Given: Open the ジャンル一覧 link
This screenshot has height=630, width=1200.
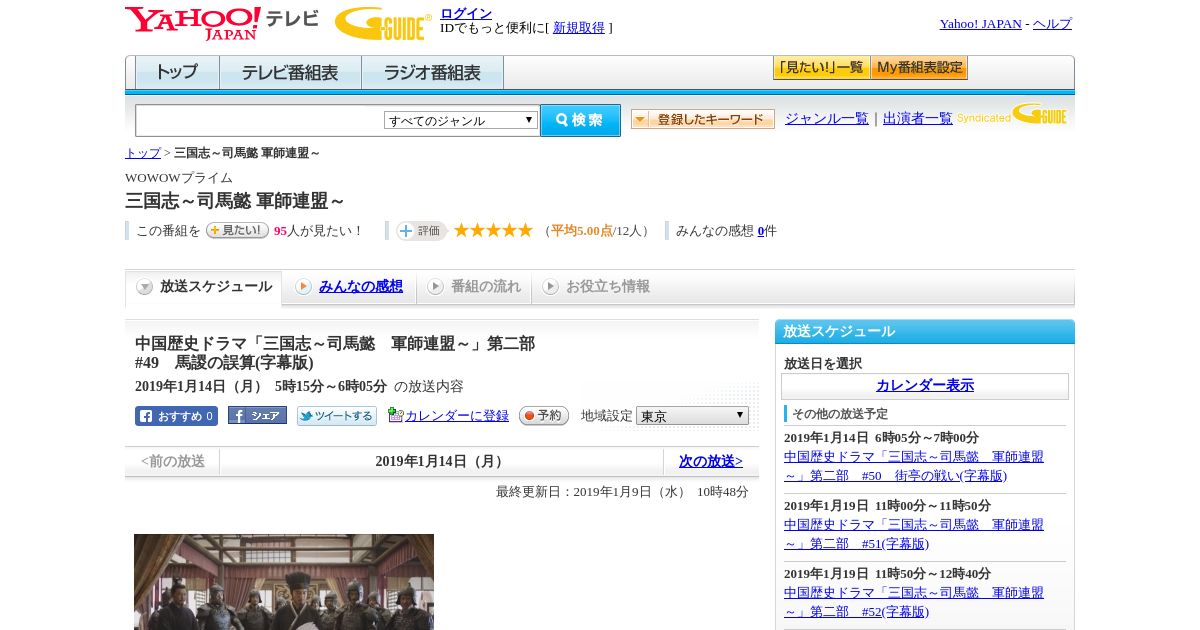Looking at the screenshot, I should click(827, 118).
